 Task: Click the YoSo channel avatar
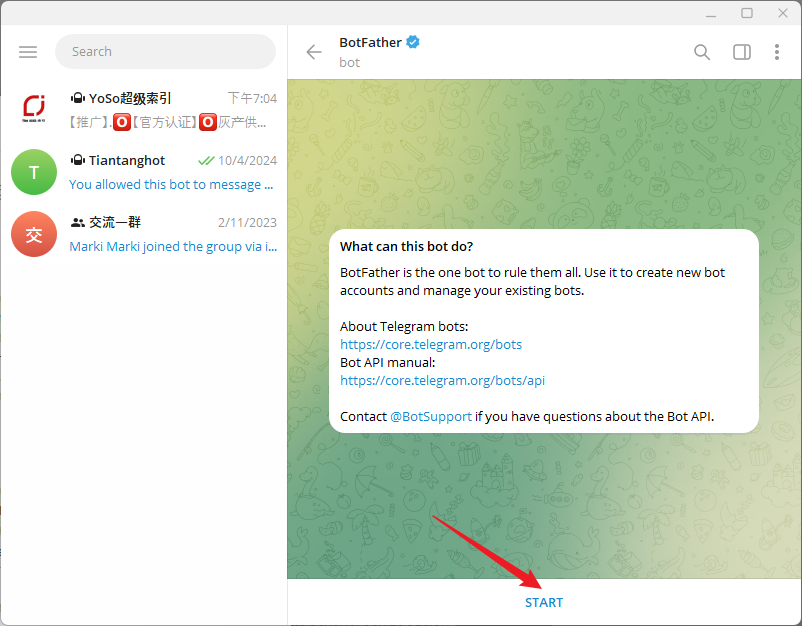[x=34, y=110]
